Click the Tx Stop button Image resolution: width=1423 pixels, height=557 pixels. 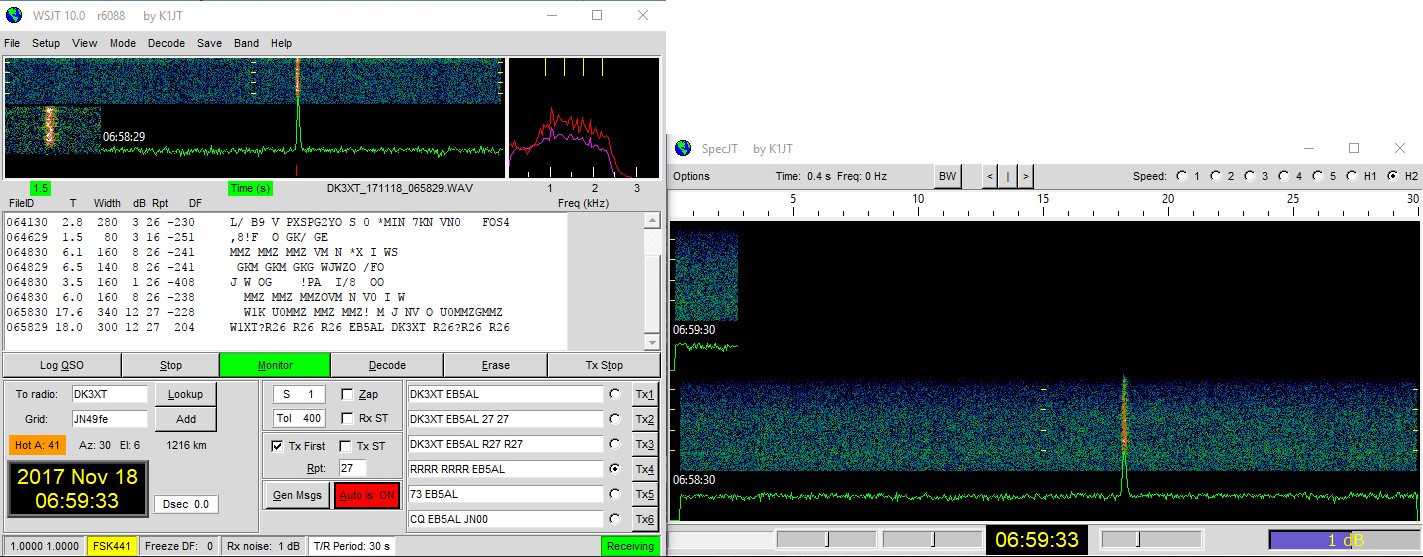(603, 365)
